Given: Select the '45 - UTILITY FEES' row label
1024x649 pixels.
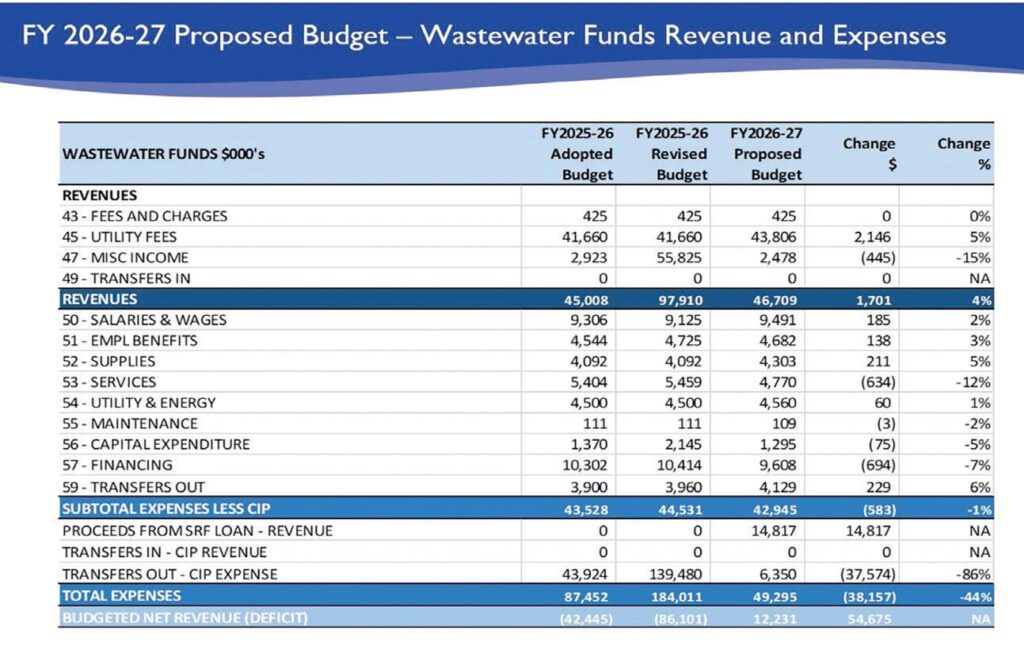Looking at the screenshot, I should [x=119, y=237].
